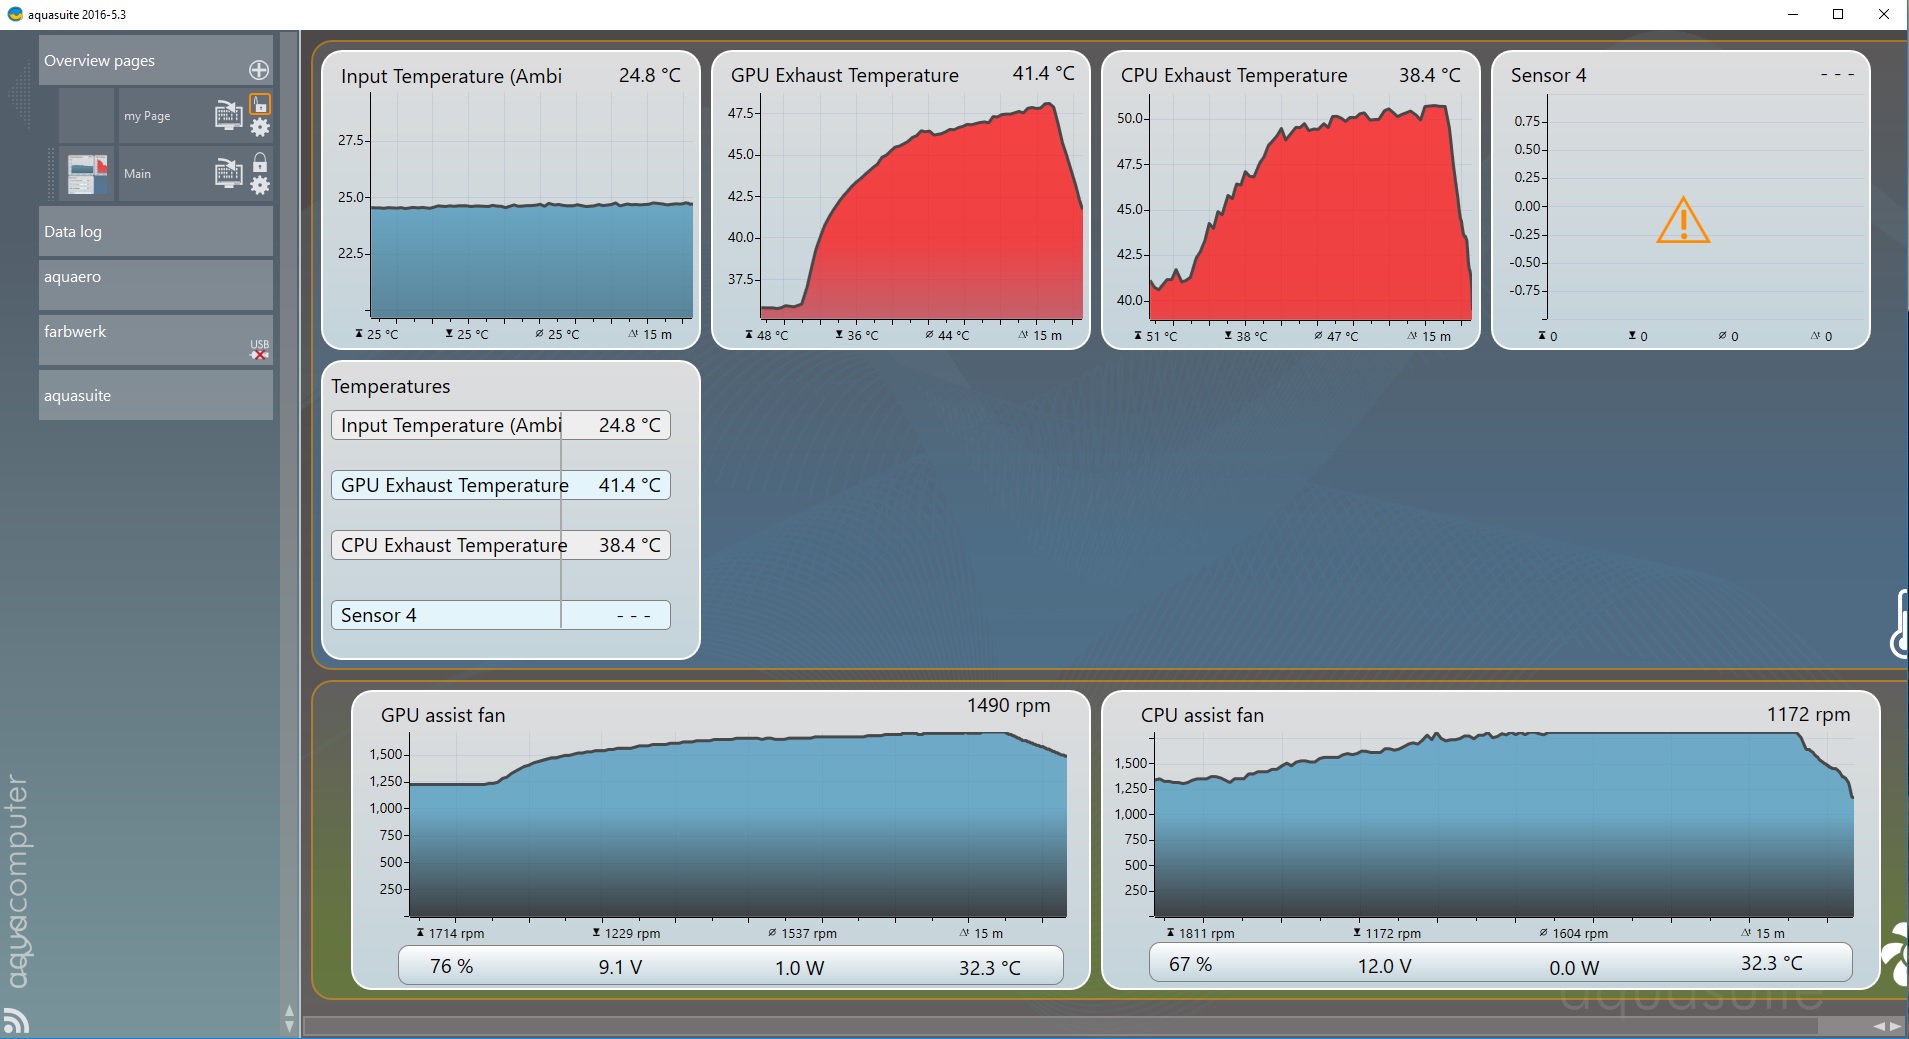1909x1039 pixels.
Task: Click the desktop mode icon for Main page
Action: [x=229, y=173]
